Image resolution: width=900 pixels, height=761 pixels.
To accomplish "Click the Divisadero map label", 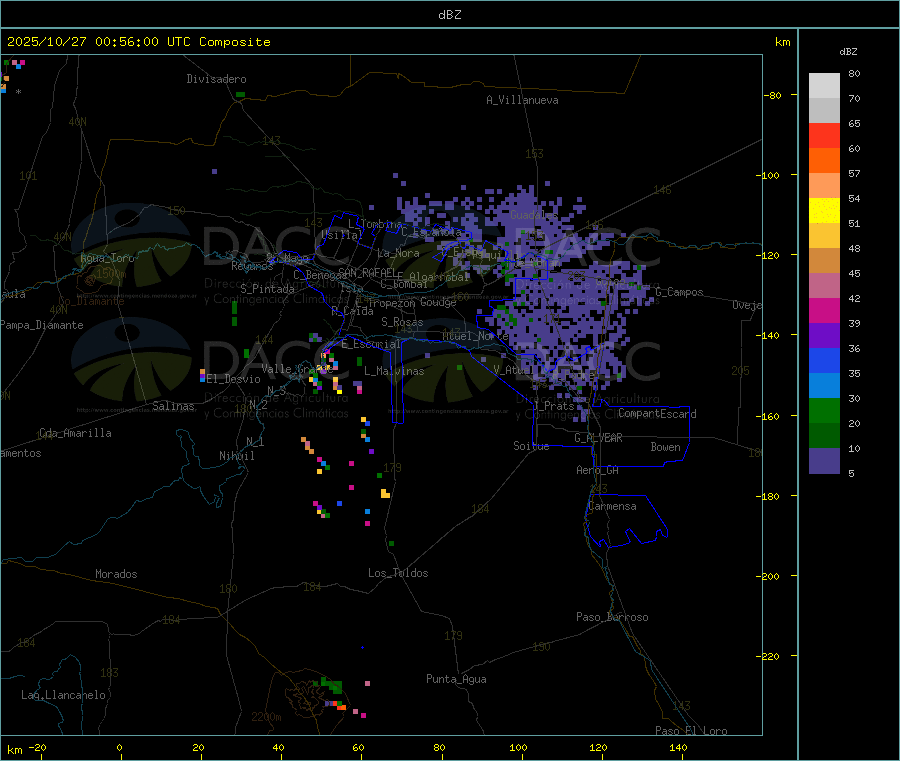I will (216, 79).
